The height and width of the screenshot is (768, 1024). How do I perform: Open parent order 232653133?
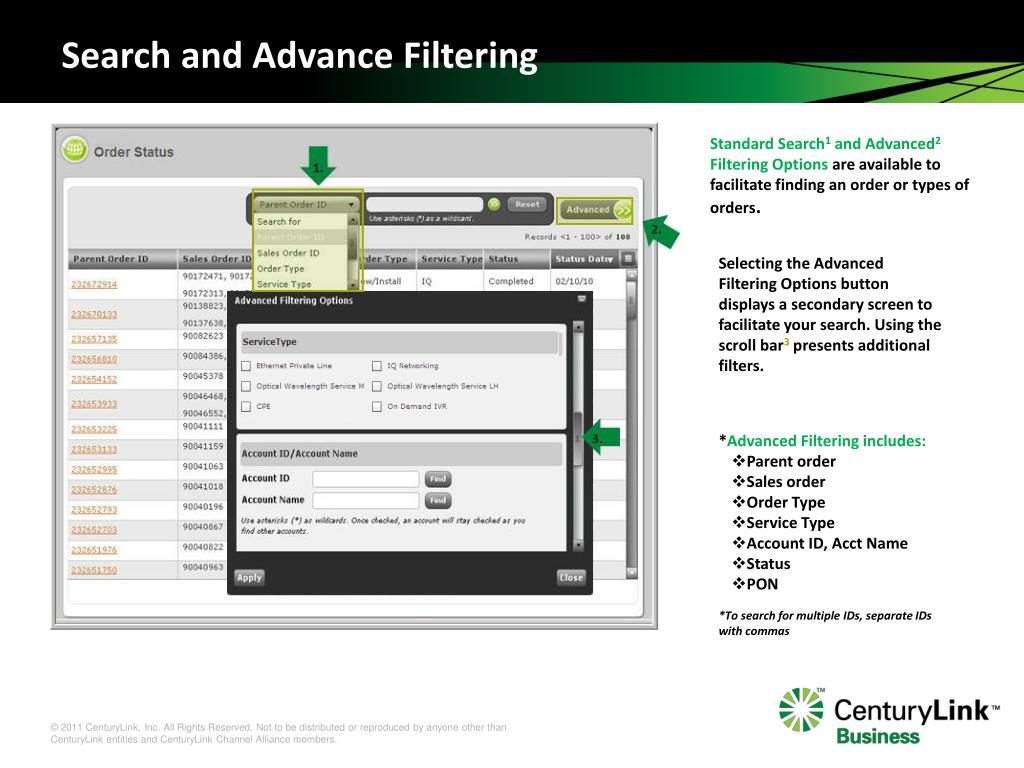[94, 449]
